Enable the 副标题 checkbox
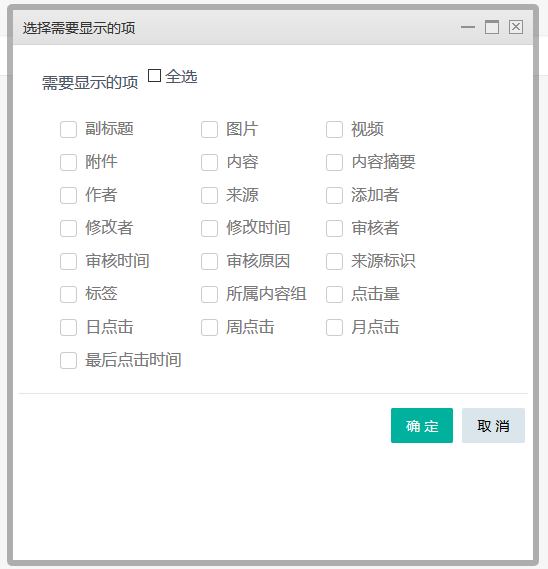Screen dimensions: 548x569 coord(68,130)
